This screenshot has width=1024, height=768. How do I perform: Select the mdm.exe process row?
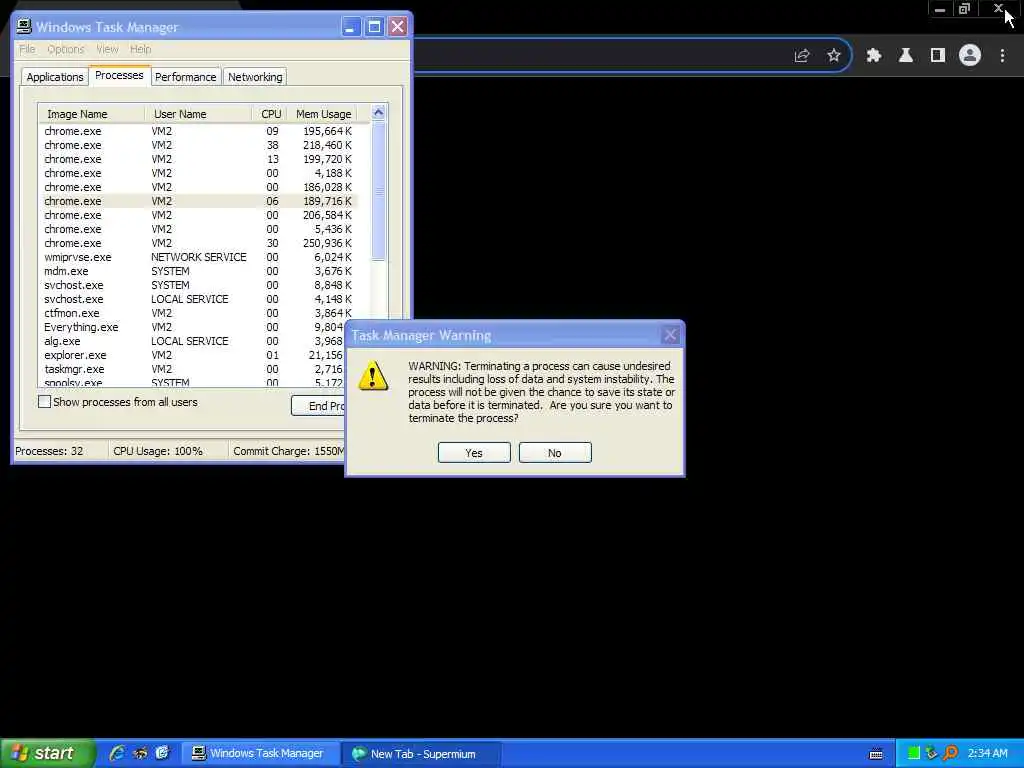tap(198, 271)
